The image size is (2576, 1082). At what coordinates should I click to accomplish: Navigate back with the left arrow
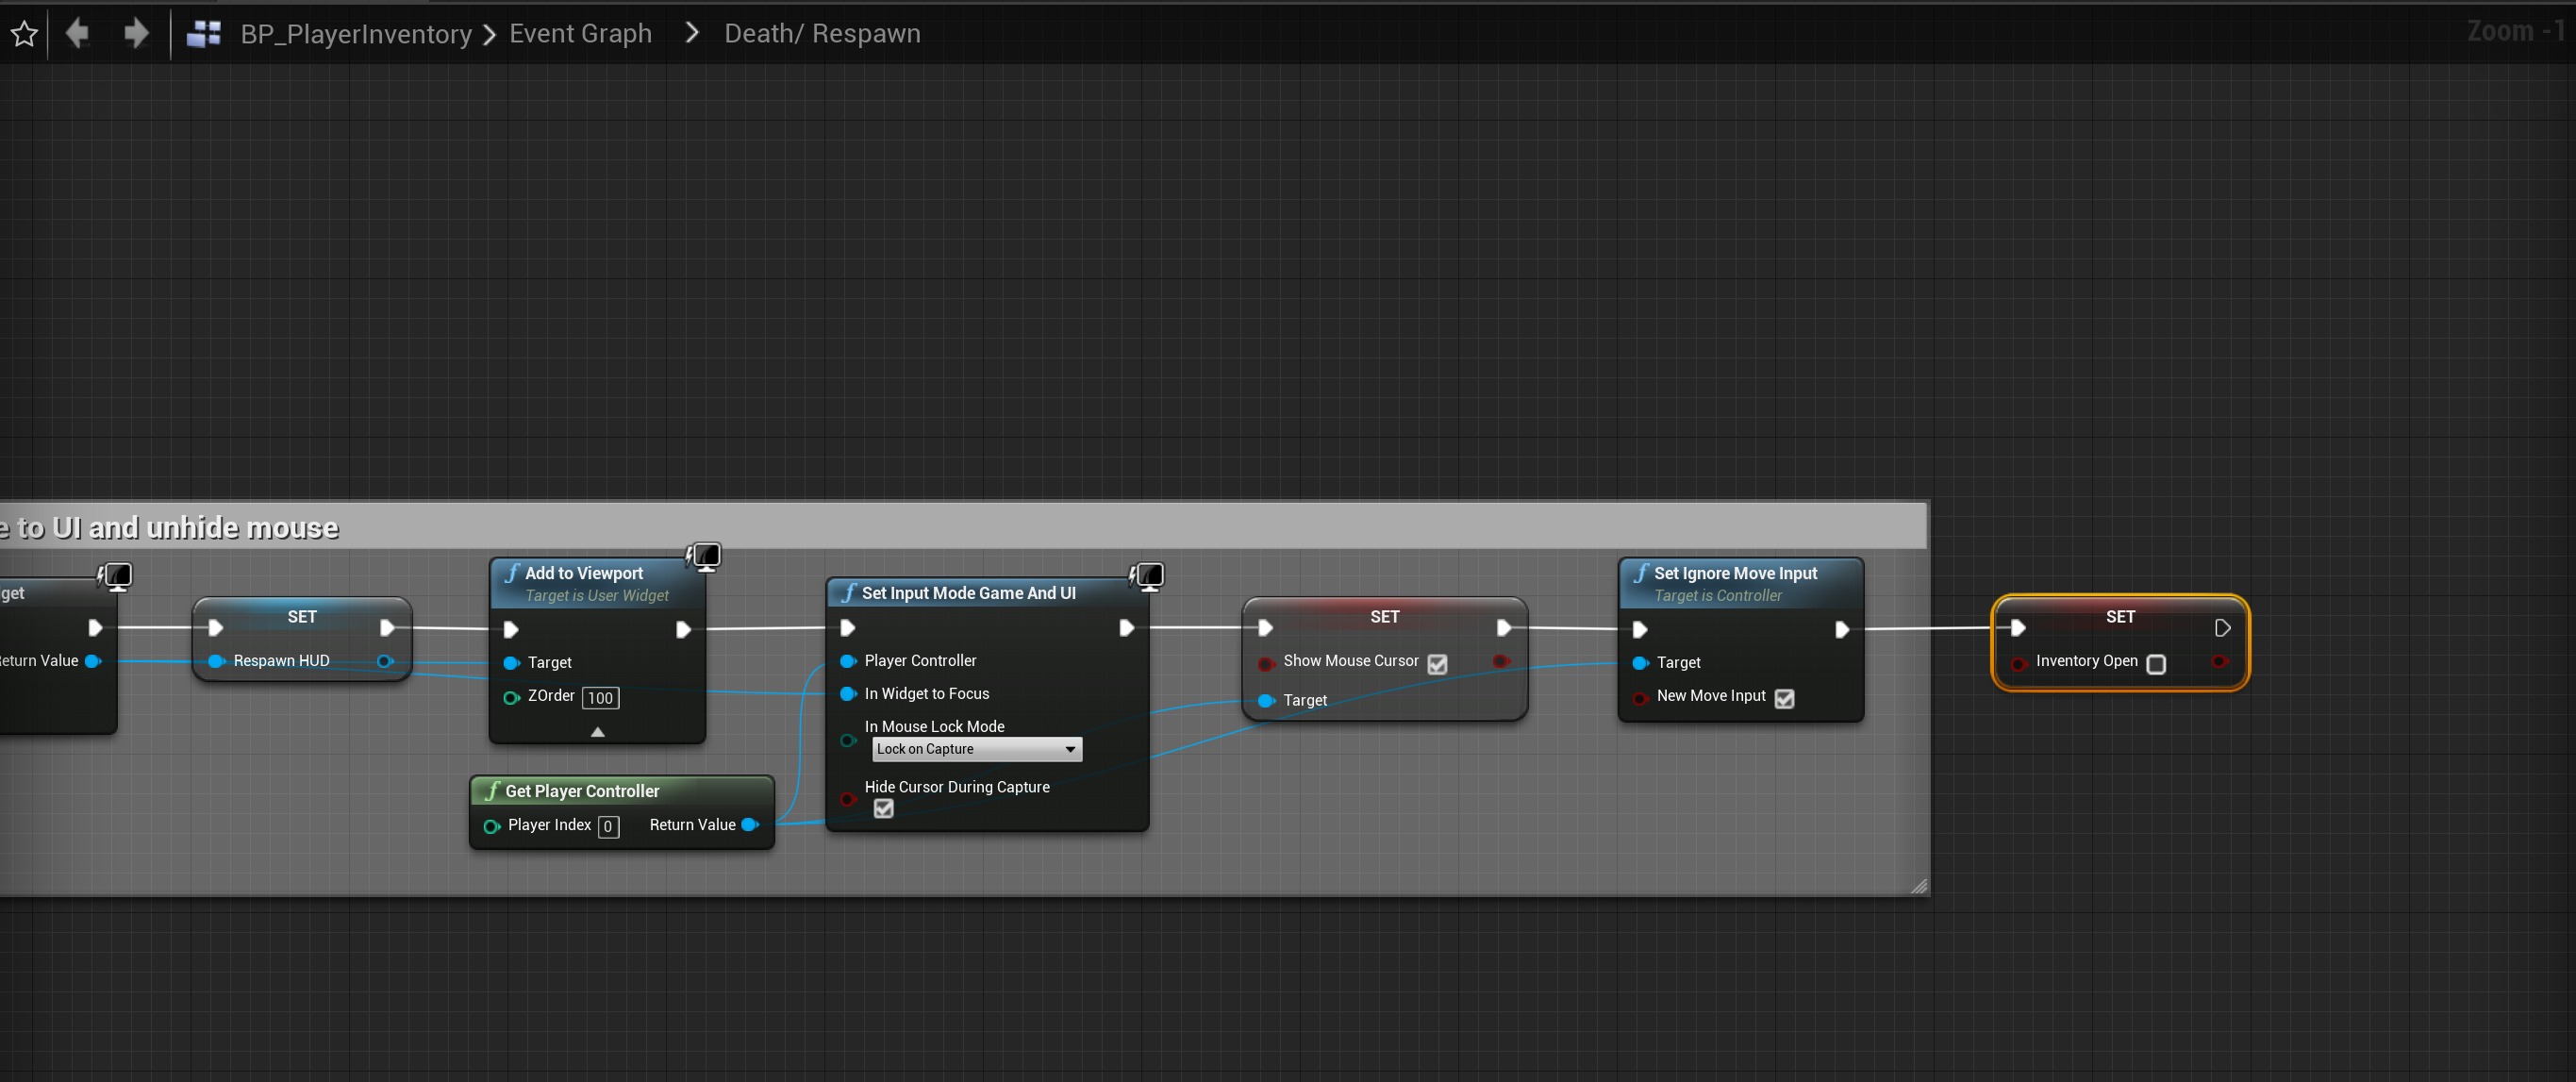[x=77, y=34]
